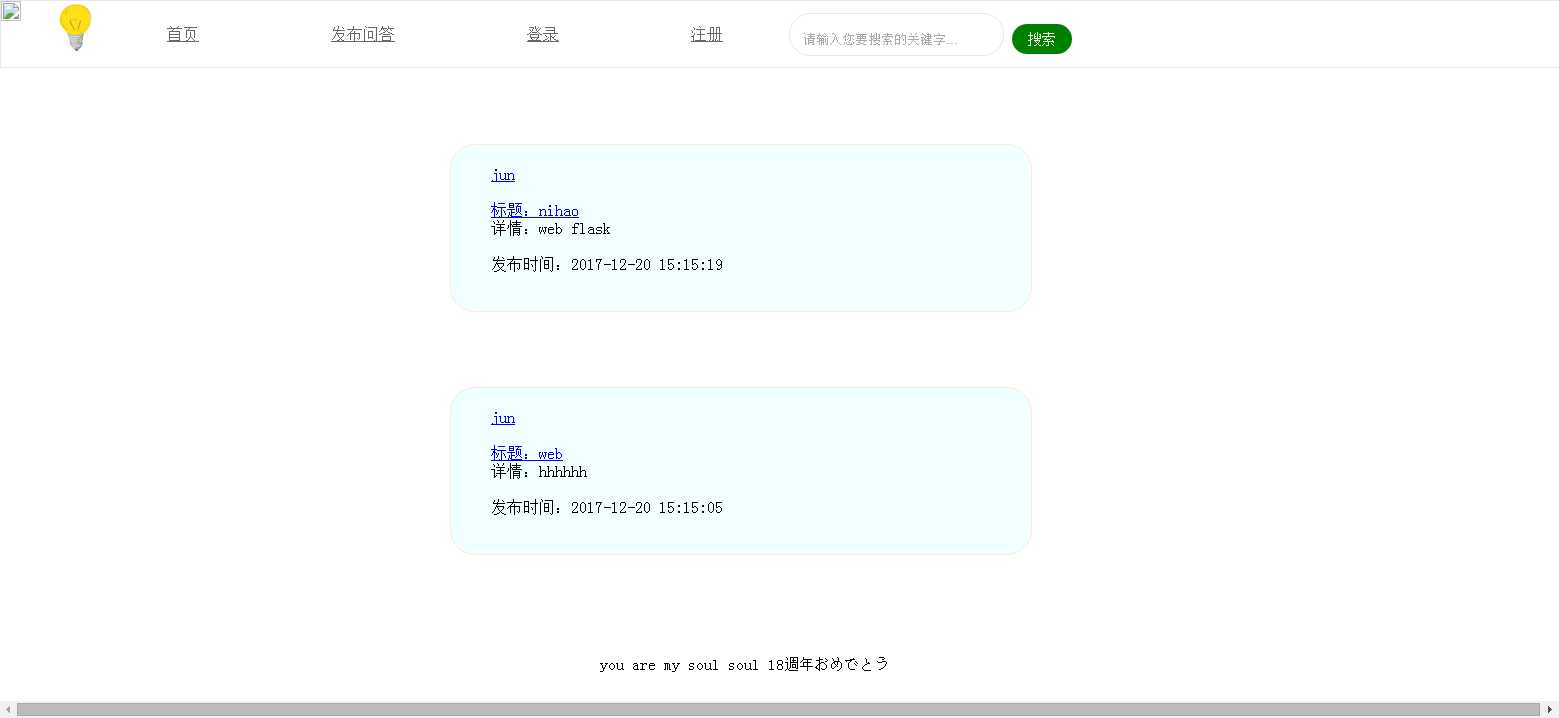This screenshot has height=718, width=1559.
Task: Open the 发布问答 publish question page
Action: point(362,33)
